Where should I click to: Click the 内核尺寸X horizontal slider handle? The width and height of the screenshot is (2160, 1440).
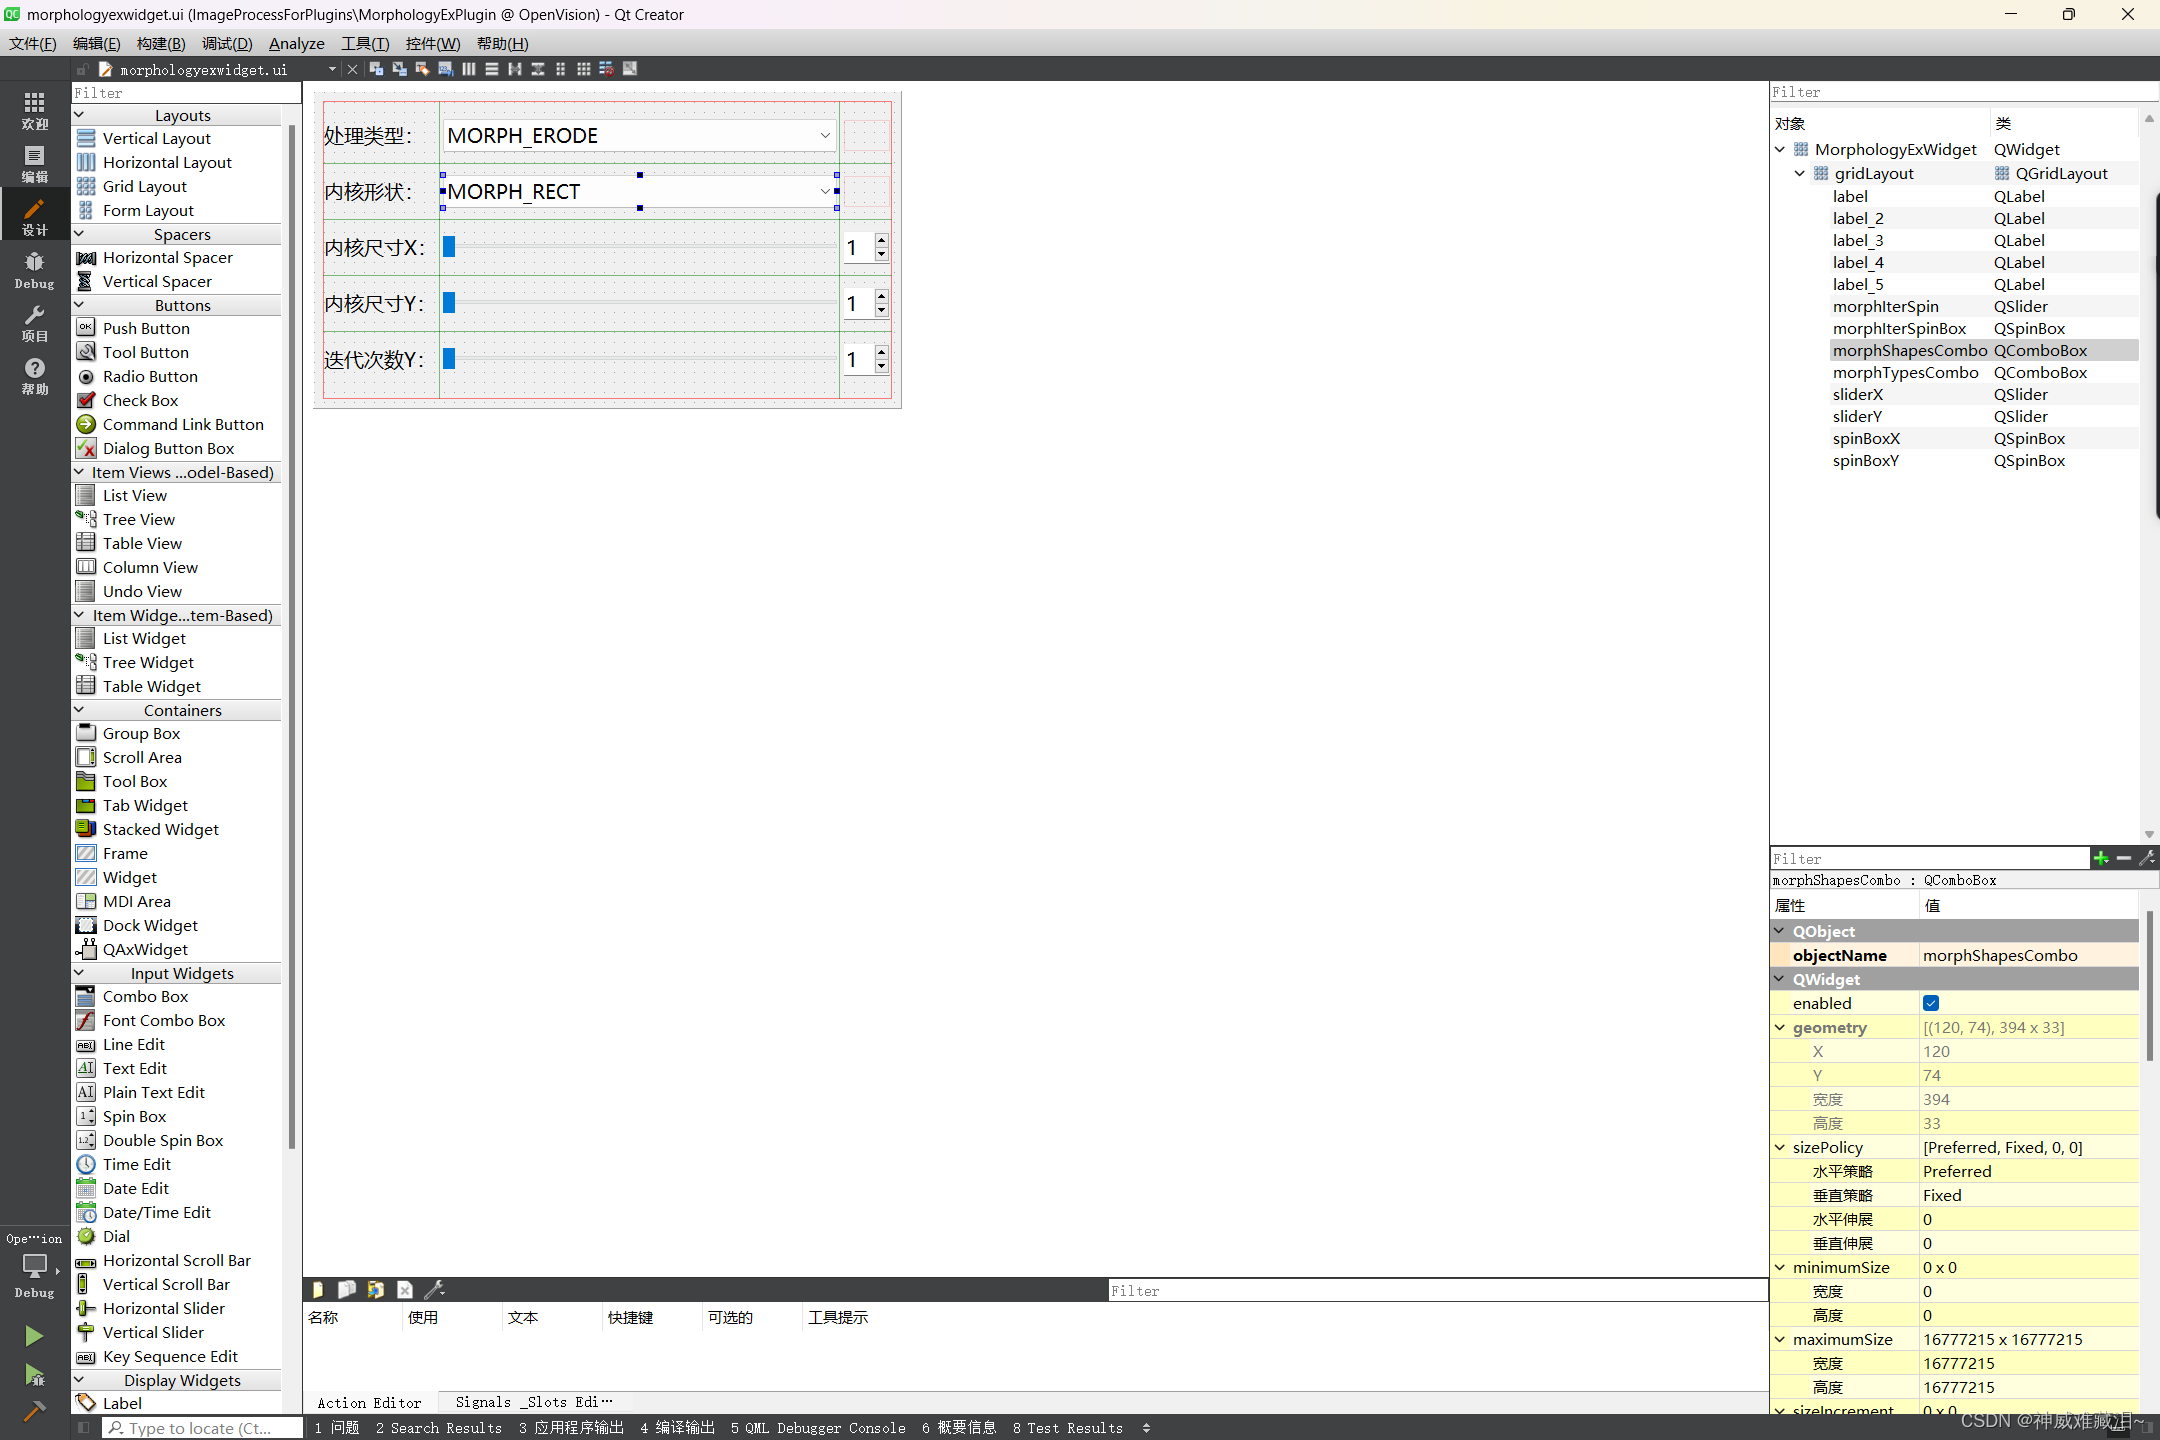pyautogui.click(x=449, y=247)
